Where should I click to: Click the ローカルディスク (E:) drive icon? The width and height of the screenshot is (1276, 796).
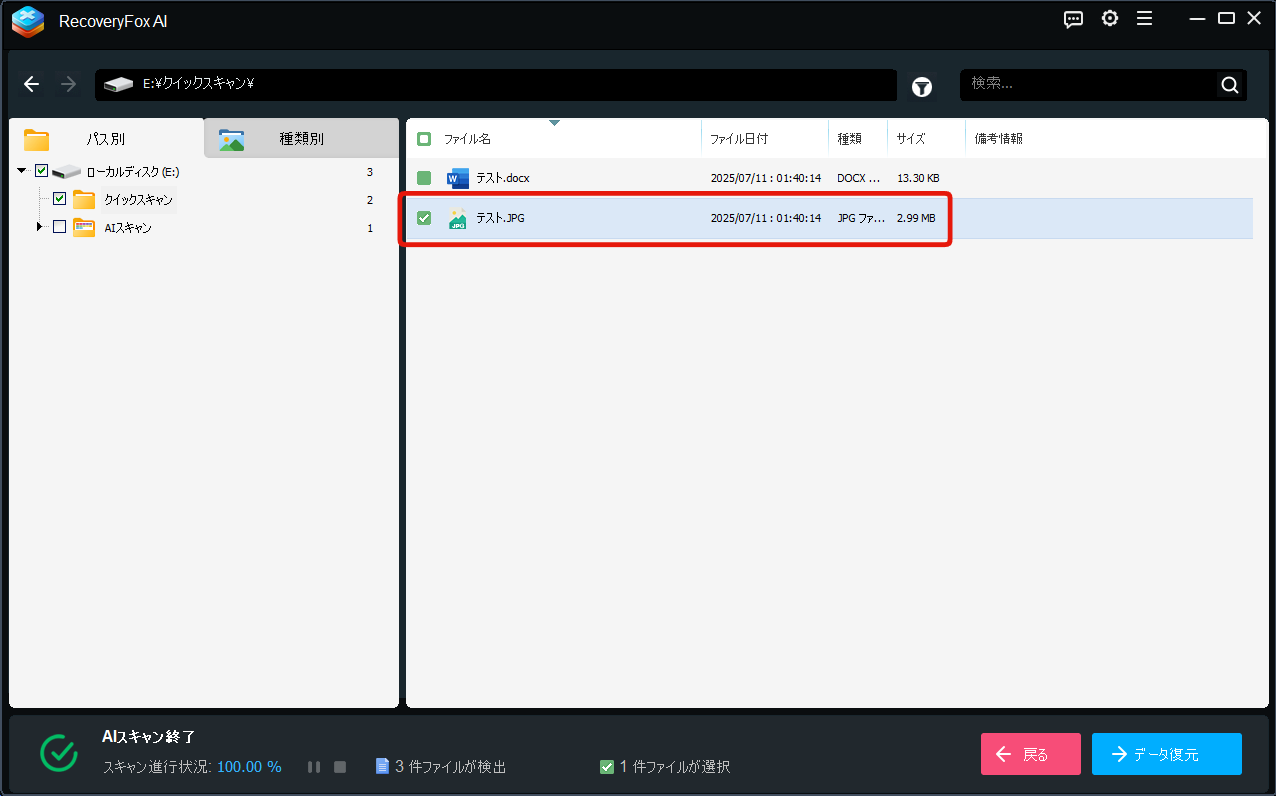coord(66,172)
